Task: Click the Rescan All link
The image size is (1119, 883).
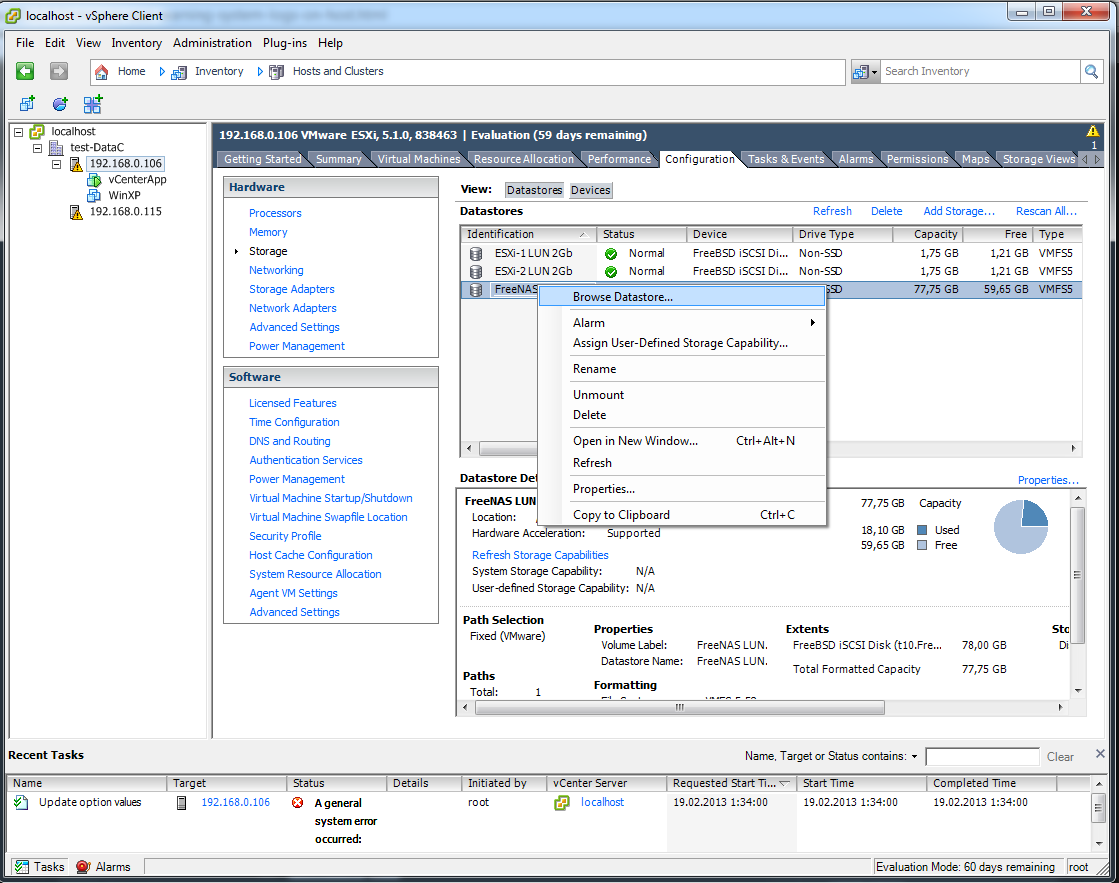Action: 1046,211
